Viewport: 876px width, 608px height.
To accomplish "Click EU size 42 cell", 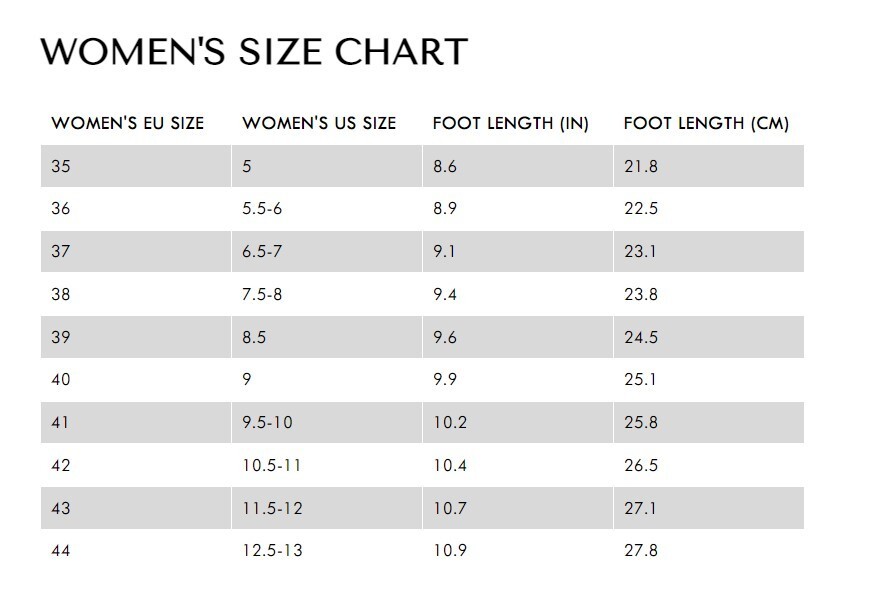I will (x=136, y=465).
